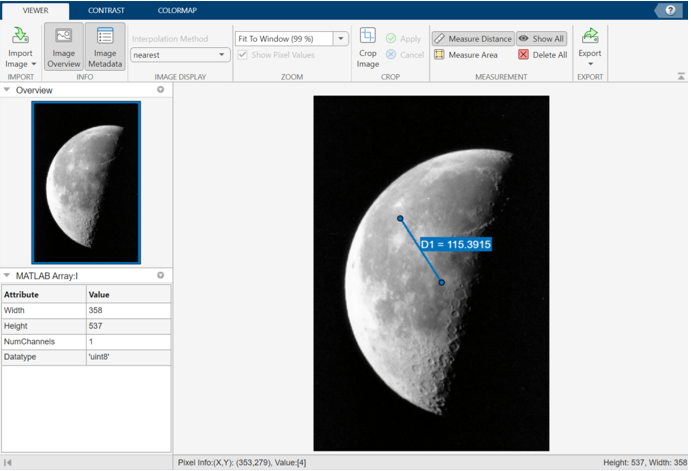Toggle the Image Metadata panel button

(105, 47)
